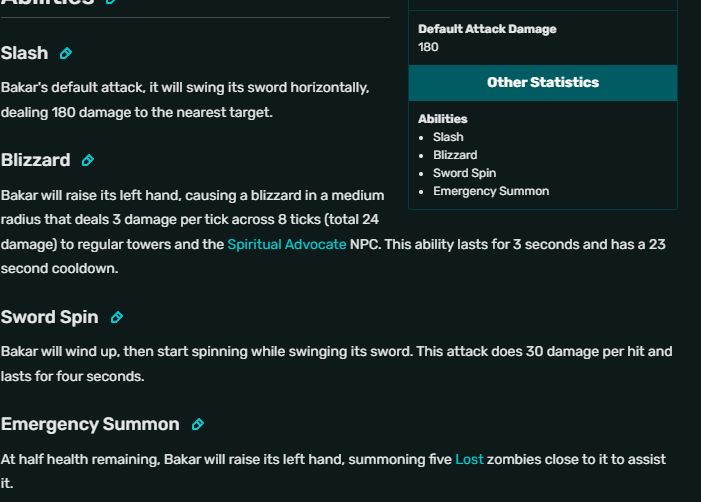Choose Emergency Summon in the infobox list
701x502 pixels.
491,191
